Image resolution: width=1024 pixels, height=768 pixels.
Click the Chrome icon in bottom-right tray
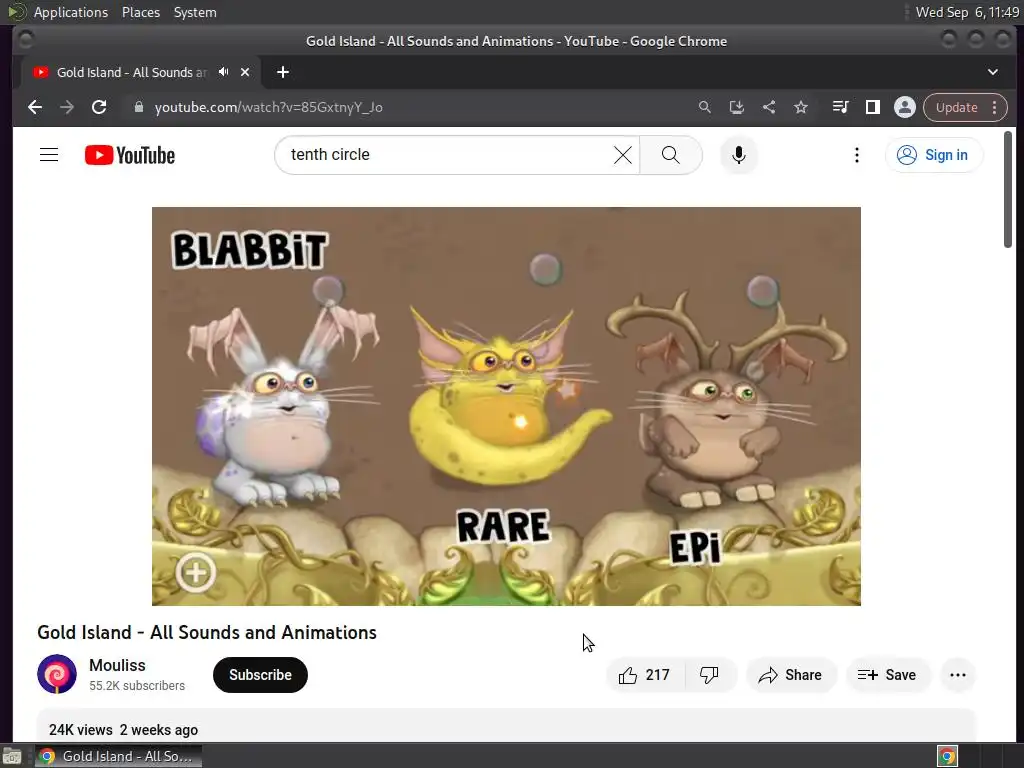tap(948, 756)
